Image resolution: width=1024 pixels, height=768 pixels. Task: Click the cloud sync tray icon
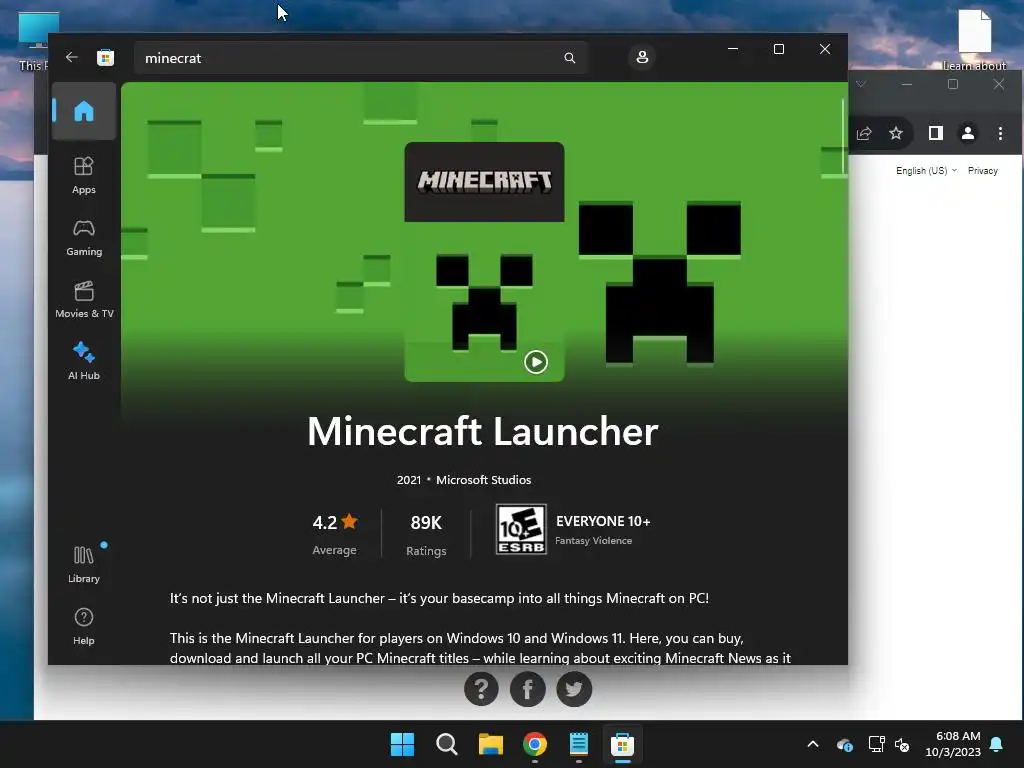click(844, 744)
